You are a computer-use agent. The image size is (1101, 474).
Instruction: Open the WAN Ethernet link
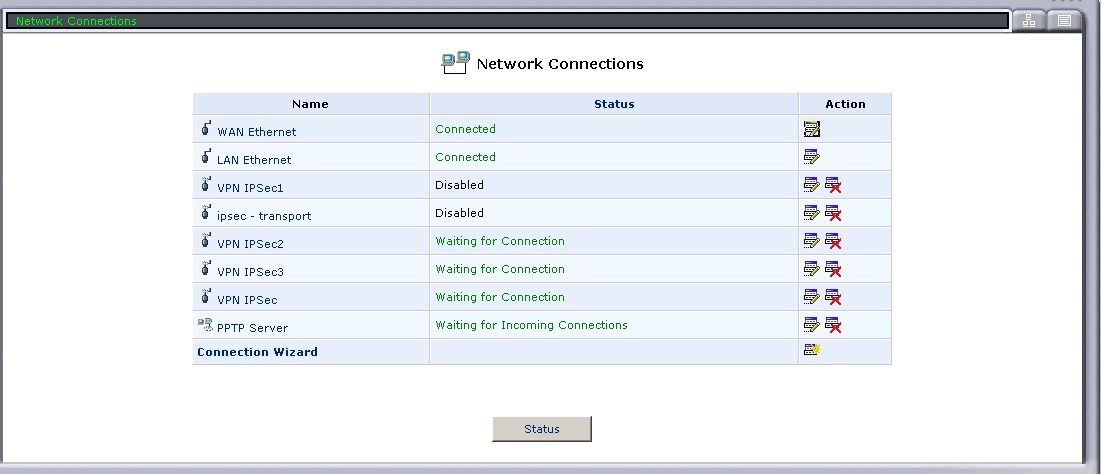[256, 132]
